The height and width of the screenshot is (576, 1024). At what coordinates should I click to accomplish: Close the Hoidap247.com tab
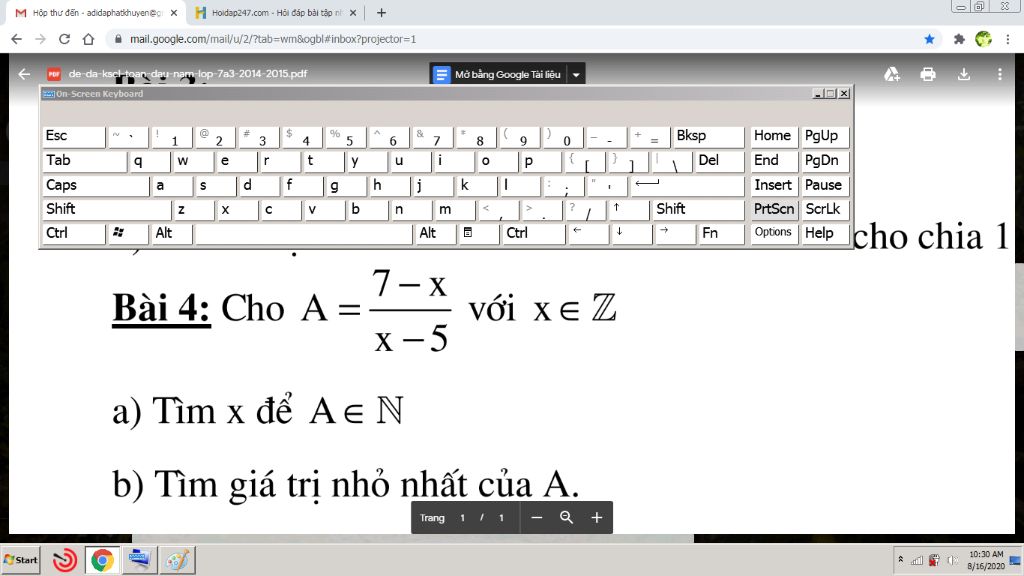(x=353, y=12)
